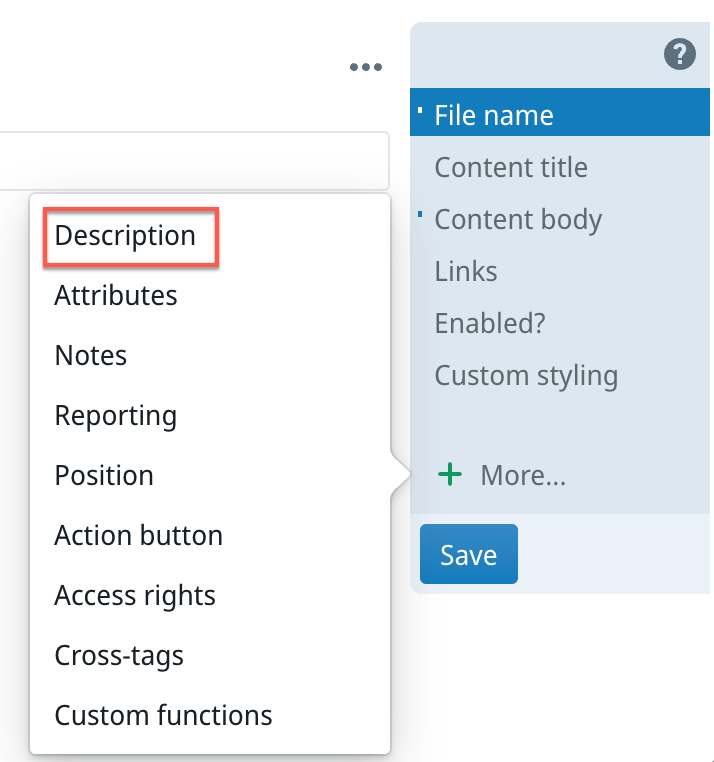Add the Action button option

(x=138, y=536)
